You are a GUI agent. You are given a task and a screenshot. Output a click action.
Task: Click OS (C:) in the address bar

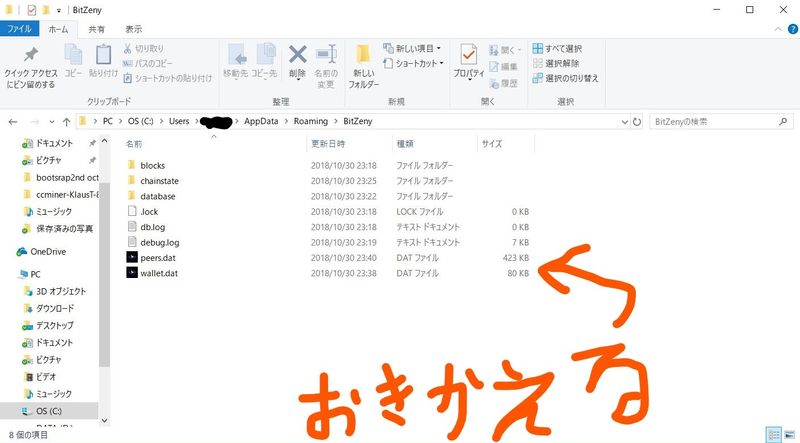click(140, 121)
